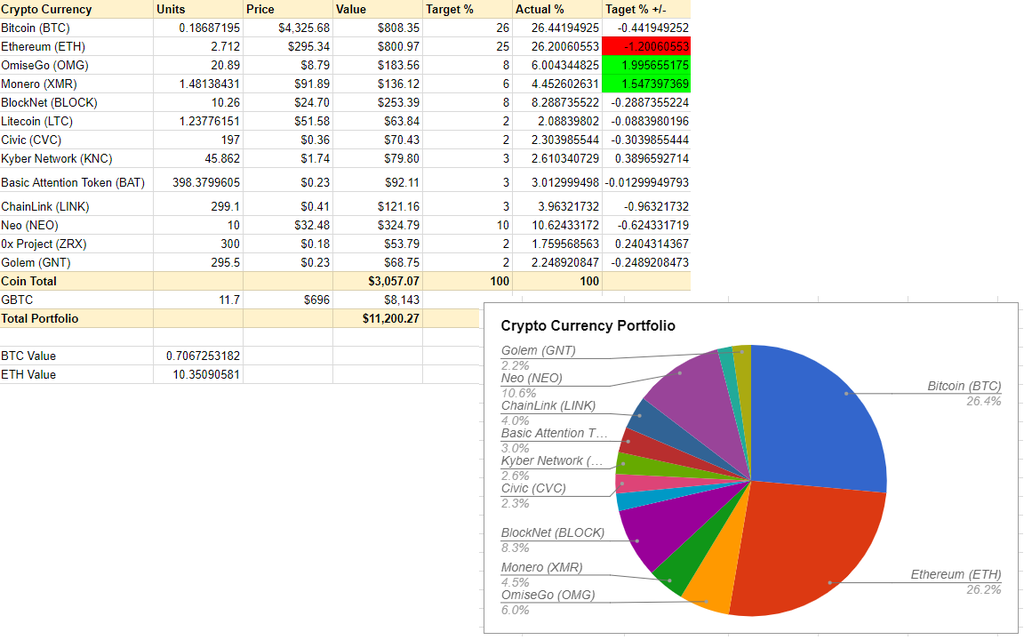
Task: Click the chart title Crypto Currency Portfolio
Action: [587, 326]
